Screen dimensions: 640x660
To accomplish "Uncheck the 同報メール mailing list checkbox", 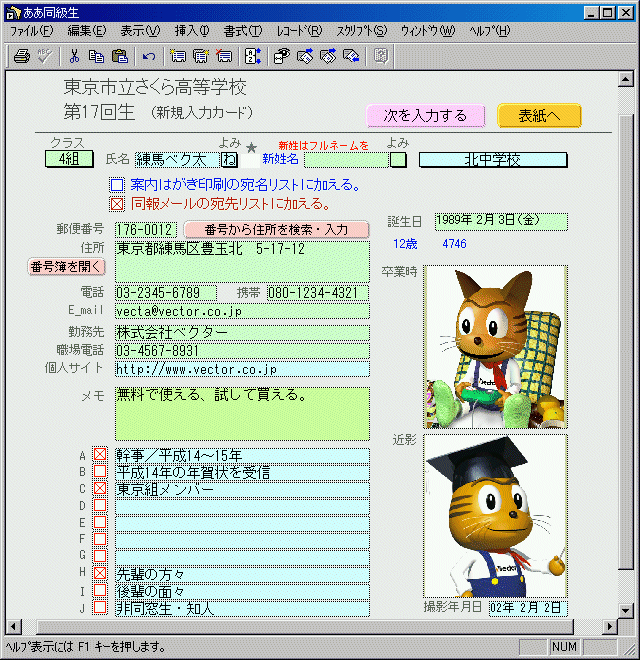I will pos(117,204).
